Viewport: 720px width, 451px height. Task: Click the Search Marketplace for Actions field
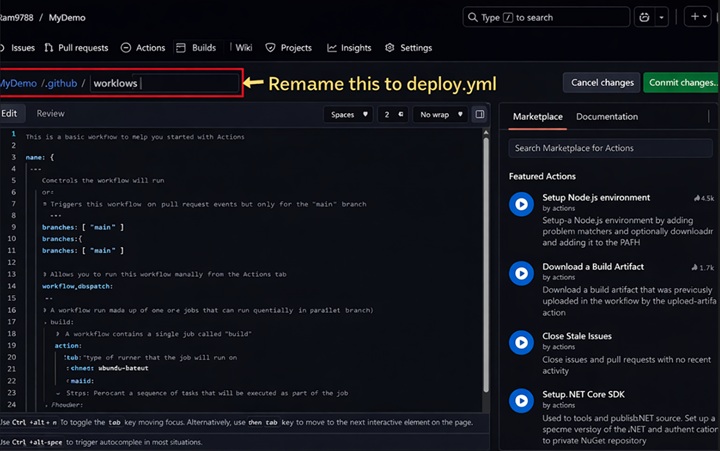coord(610,148)
